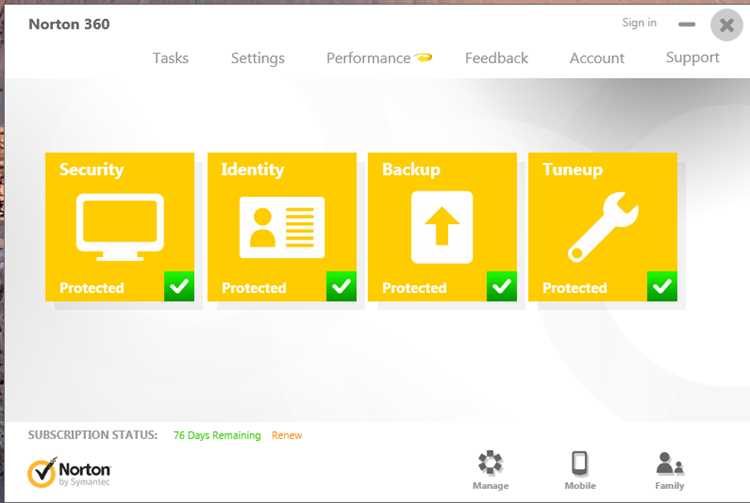Click the Mobile label text

[580, 486]
